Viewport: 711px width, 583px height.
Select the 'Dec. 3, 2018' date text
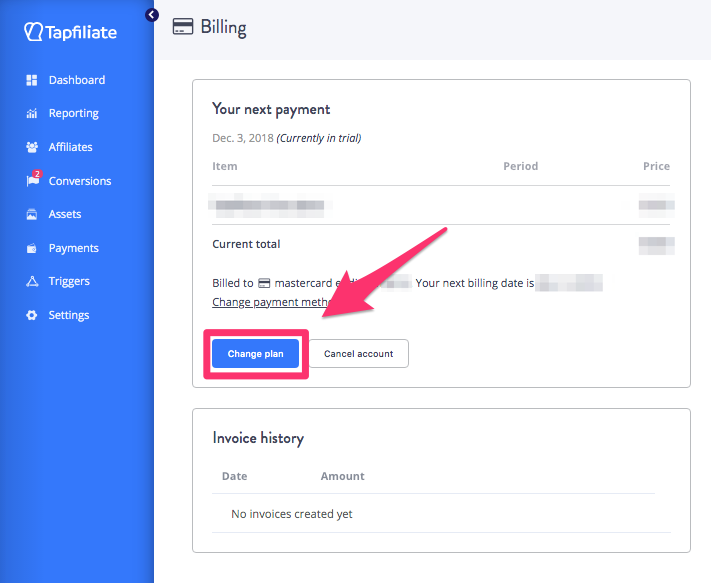coord(243,138)
